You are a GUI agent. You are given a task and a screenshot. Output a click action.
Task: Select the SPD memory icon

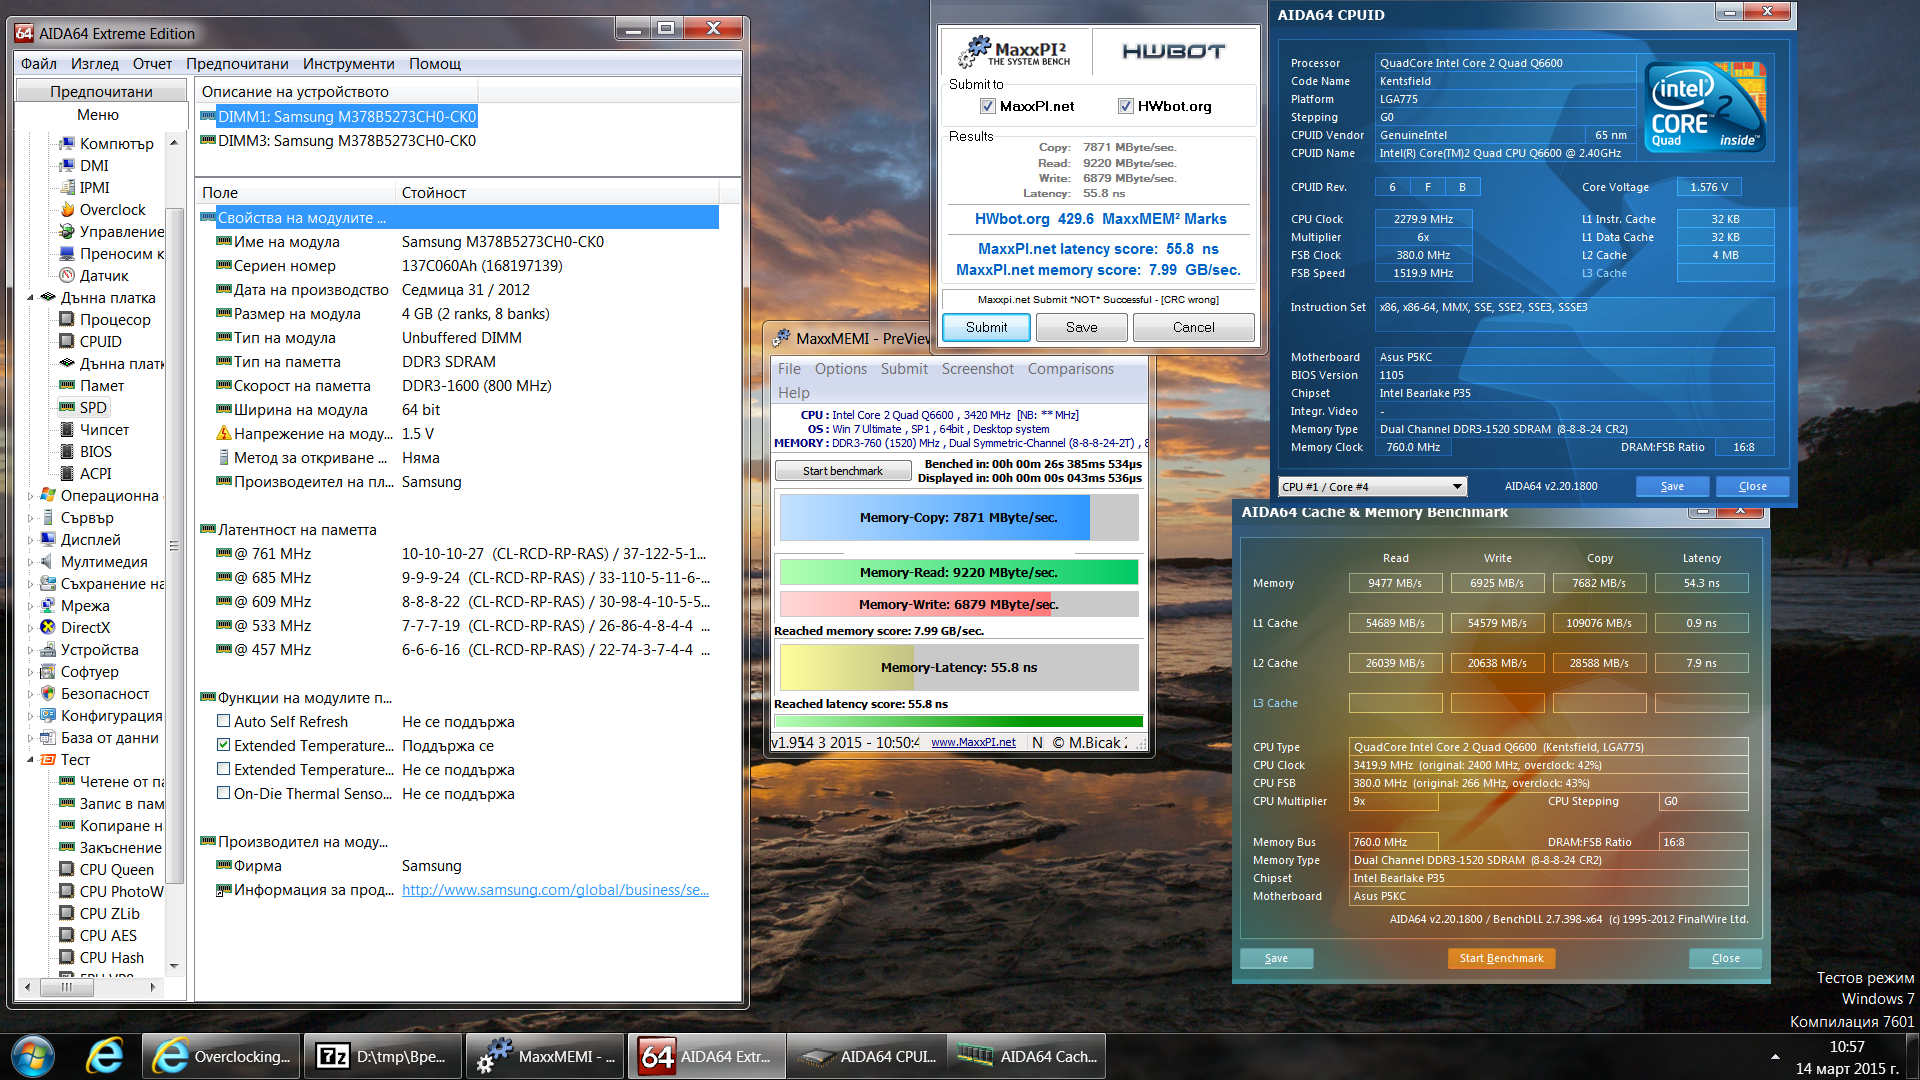67,408
